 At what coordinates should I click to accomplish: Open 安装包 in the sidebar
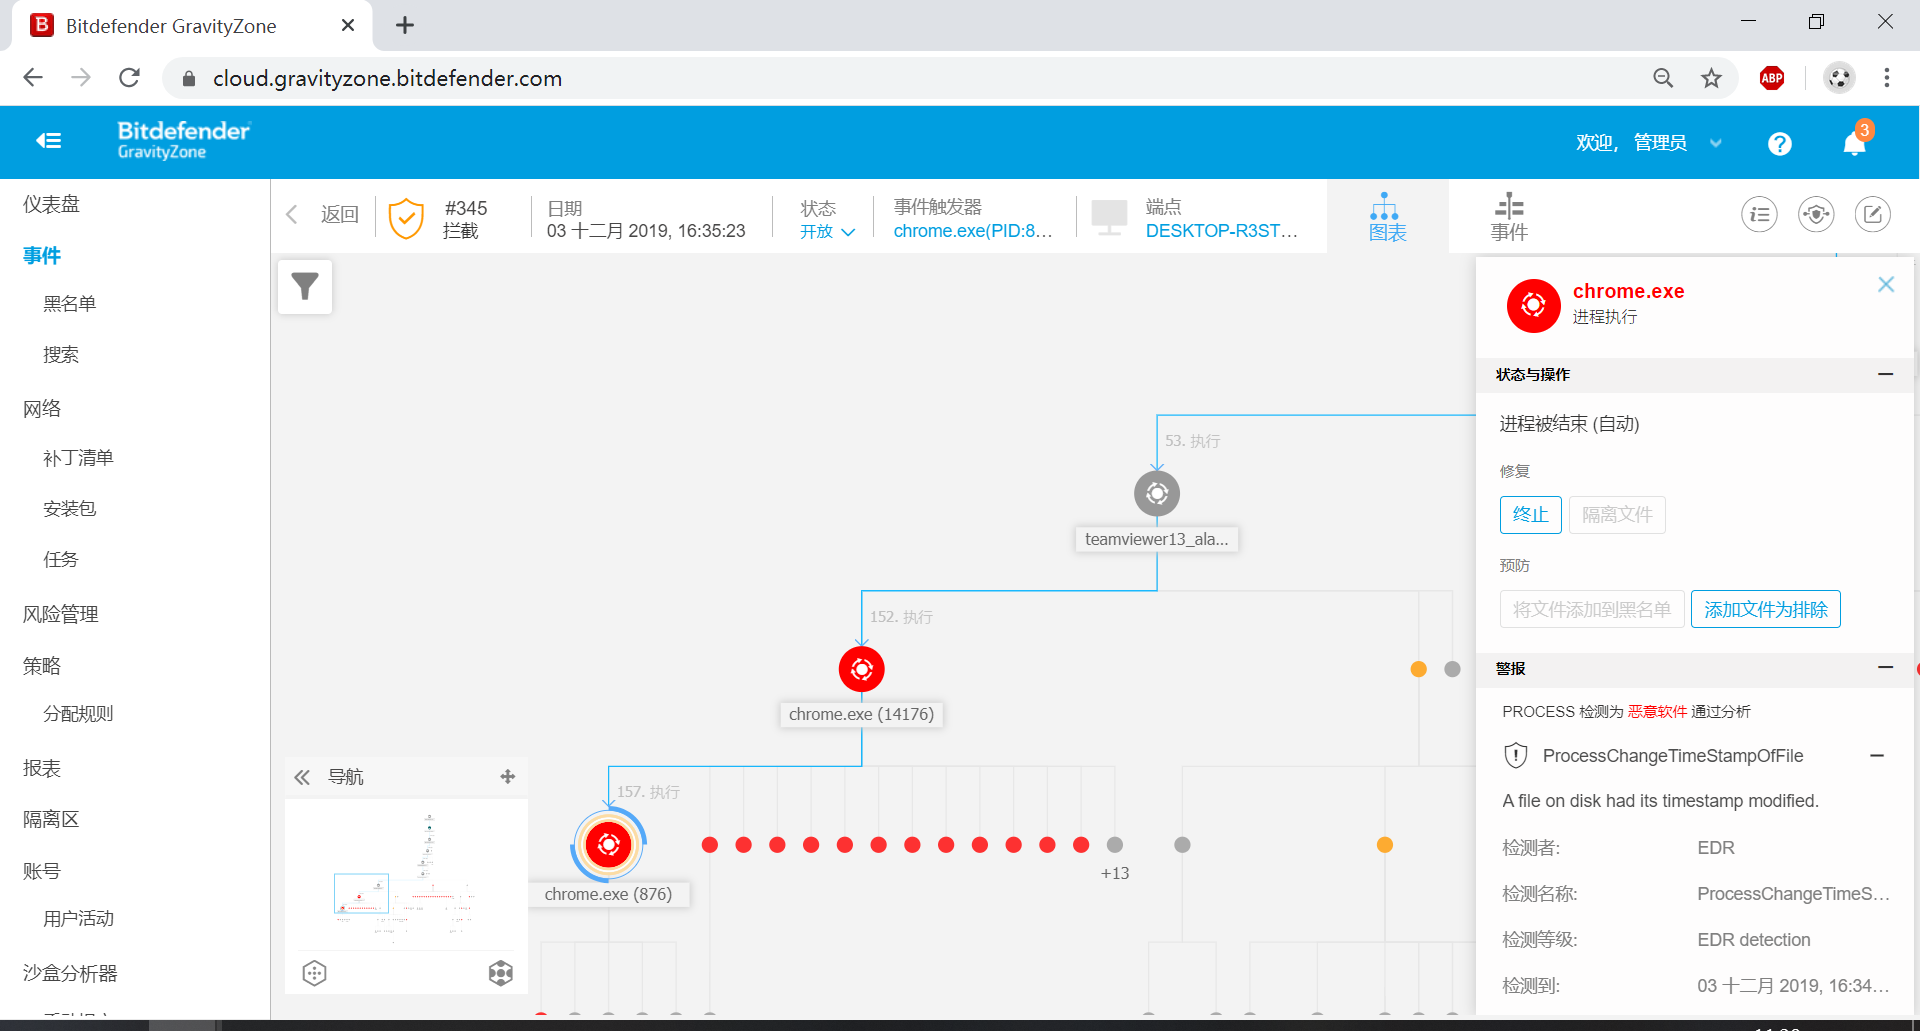(69, 509)
